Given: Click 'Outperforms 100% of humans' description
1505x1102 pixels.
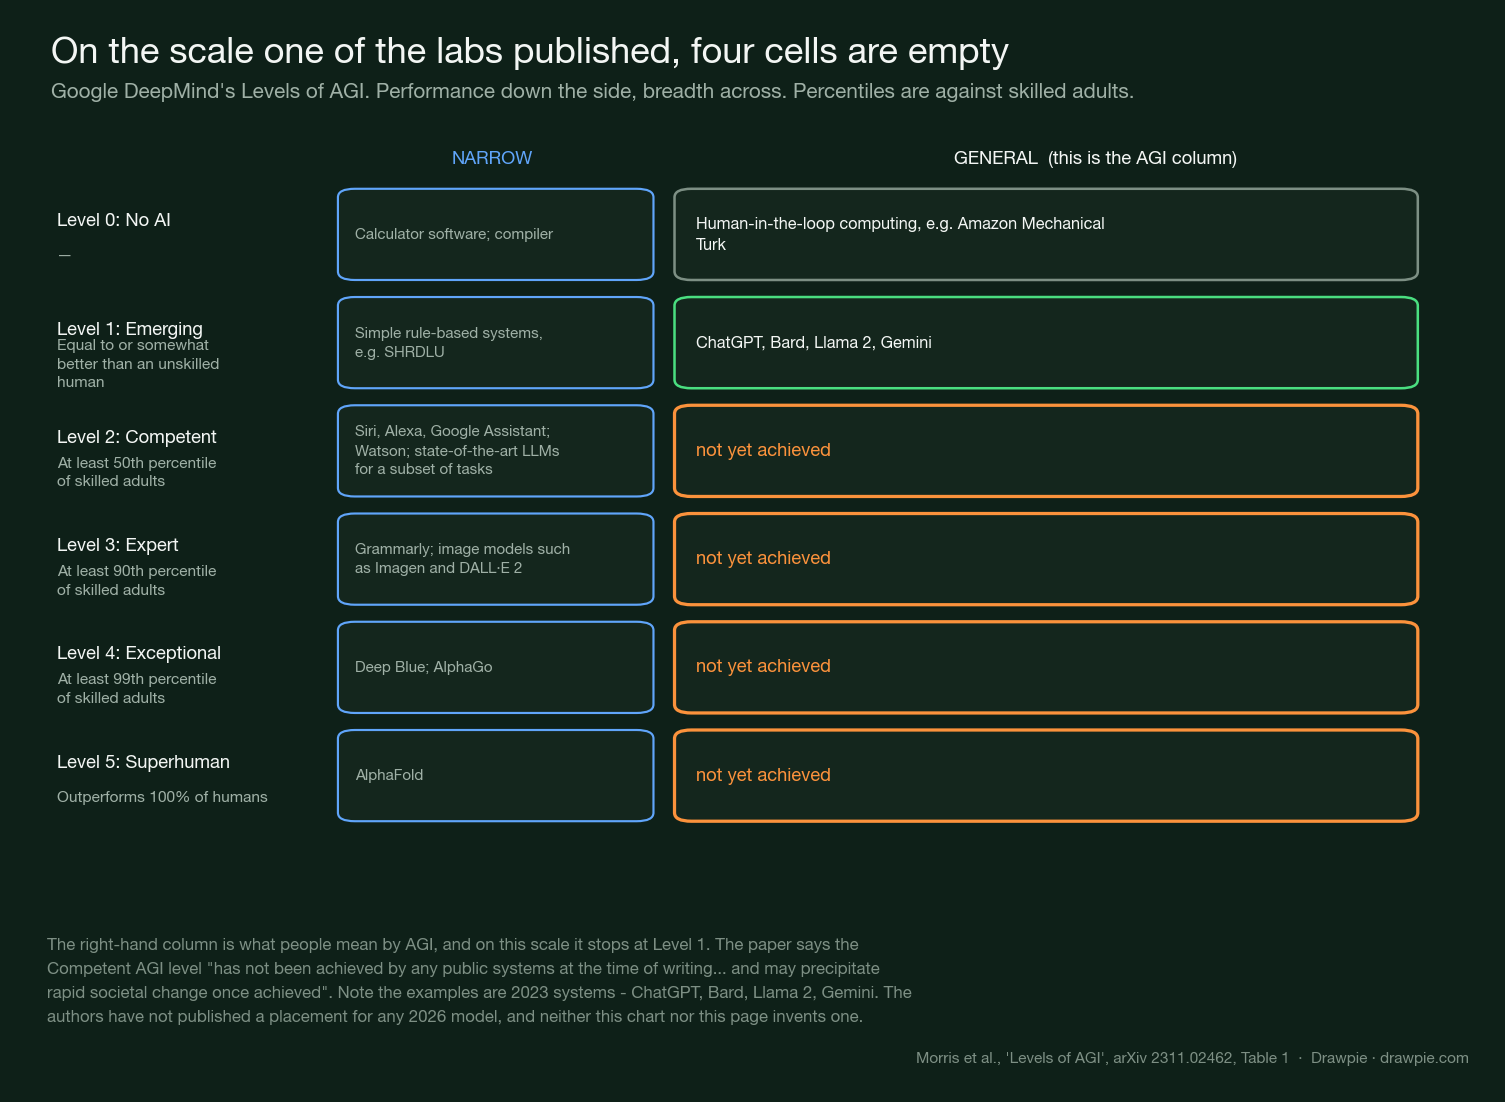Looking at the screenshot, I should pyautogui.click(x=162, y=797).
